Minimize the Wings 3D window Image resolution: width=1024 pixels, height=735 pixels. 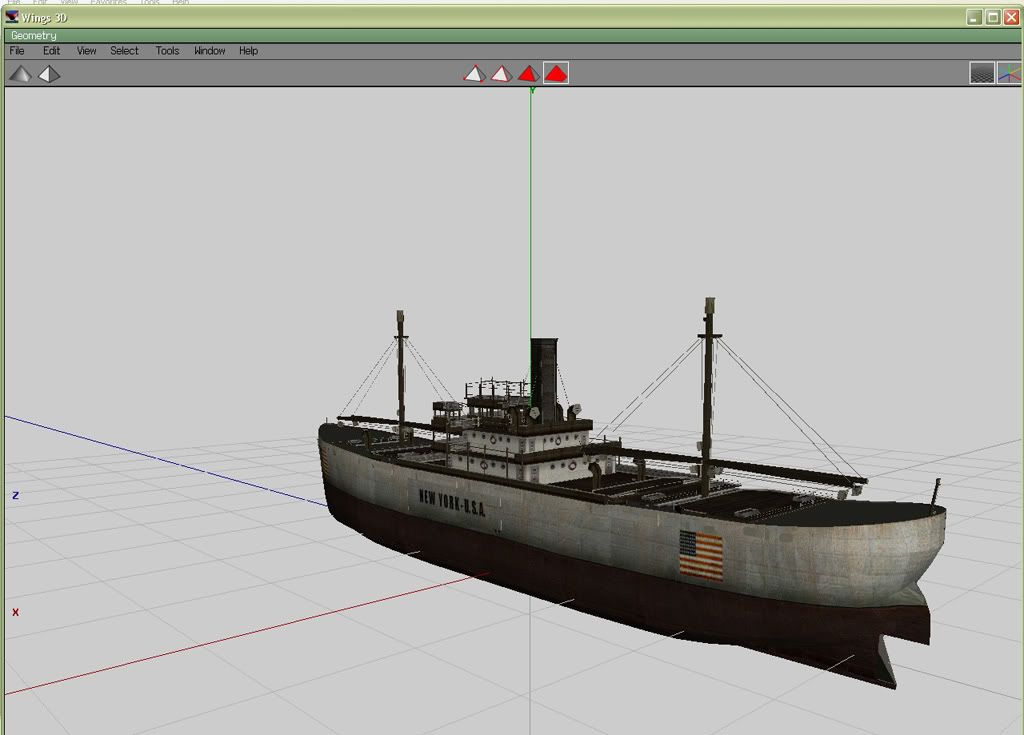974,18
